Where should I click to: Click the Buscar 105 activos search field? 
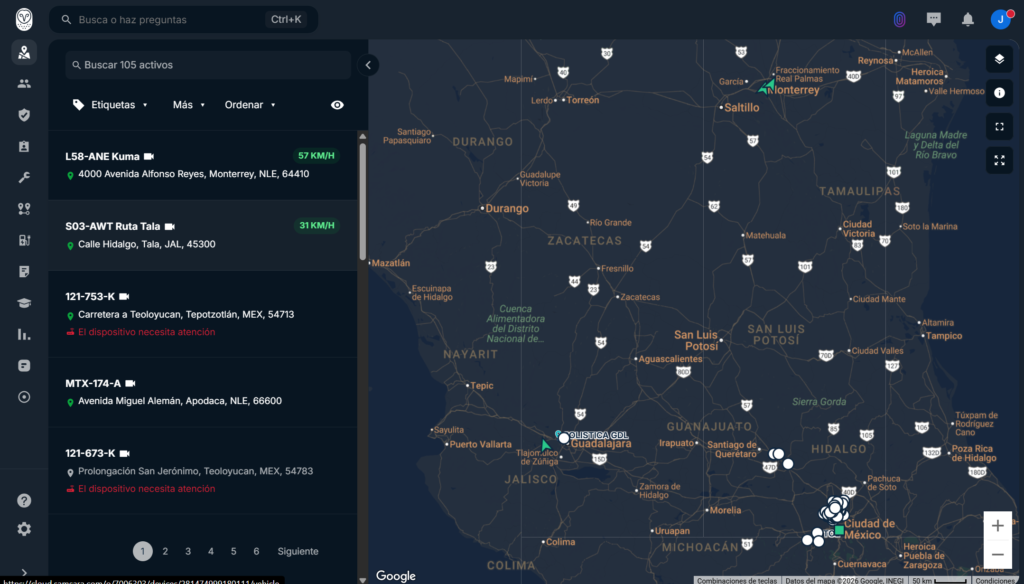(x=208, y=65)
